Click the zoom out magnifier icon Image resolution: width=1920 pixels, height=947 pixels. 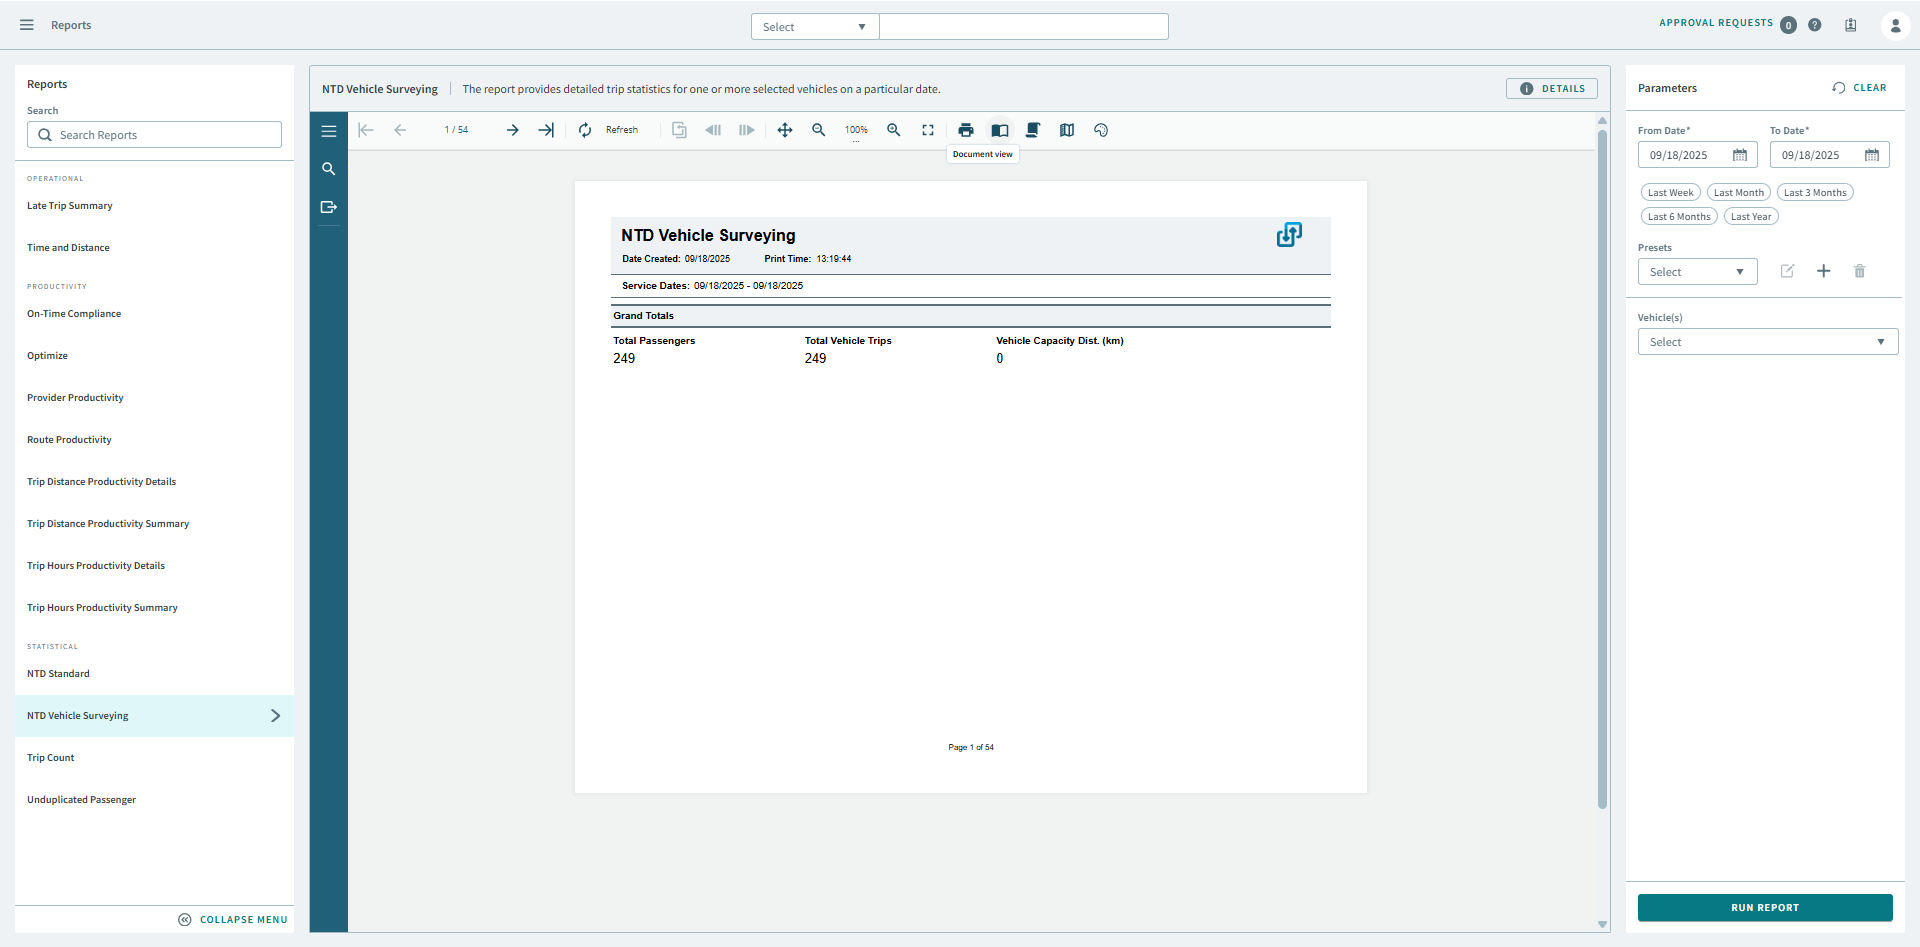(x=819, y=130)
